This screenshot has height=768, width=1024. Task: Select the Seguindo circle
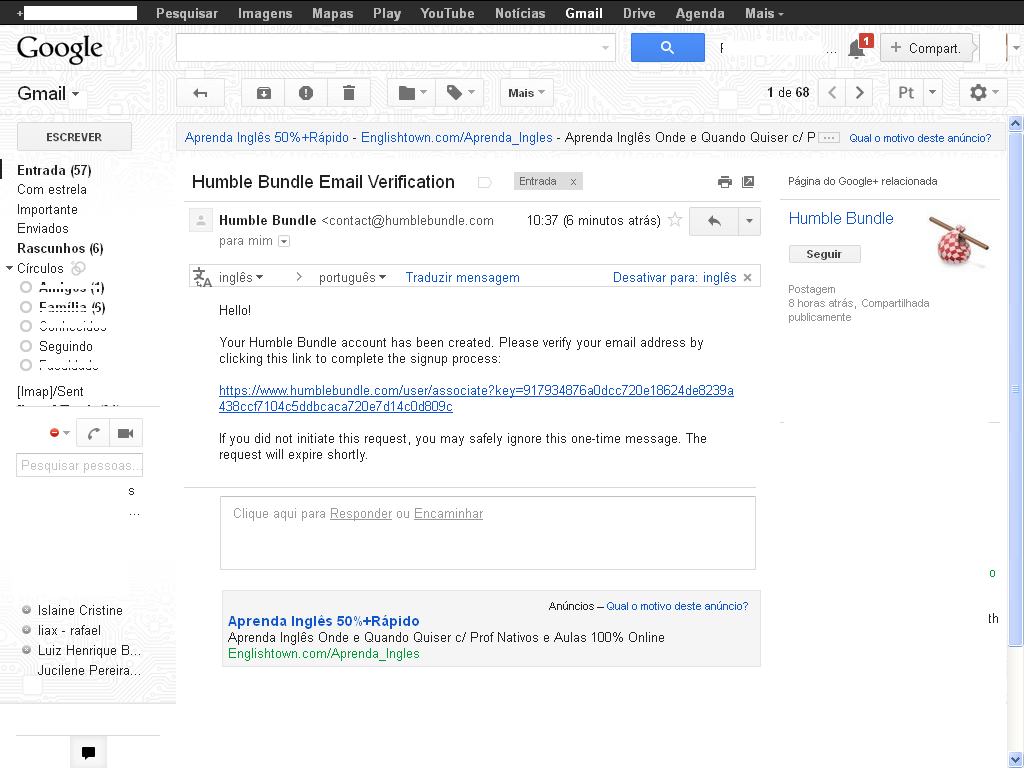[65, 347]
